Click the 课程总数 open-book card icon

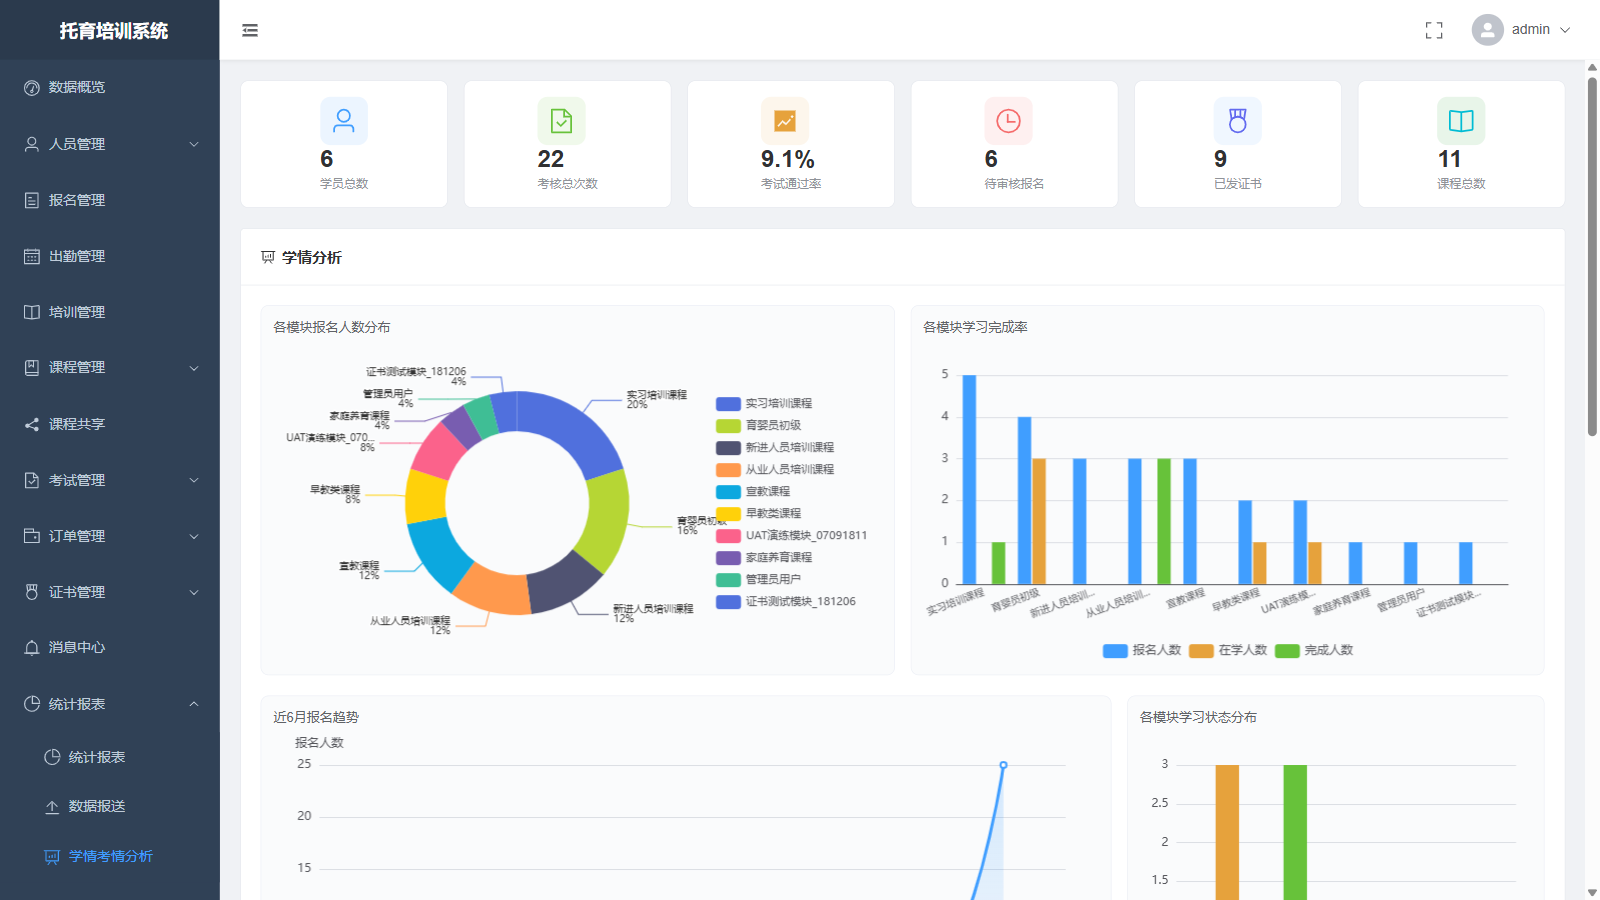pyautogui.click(x=1461, y=121)
